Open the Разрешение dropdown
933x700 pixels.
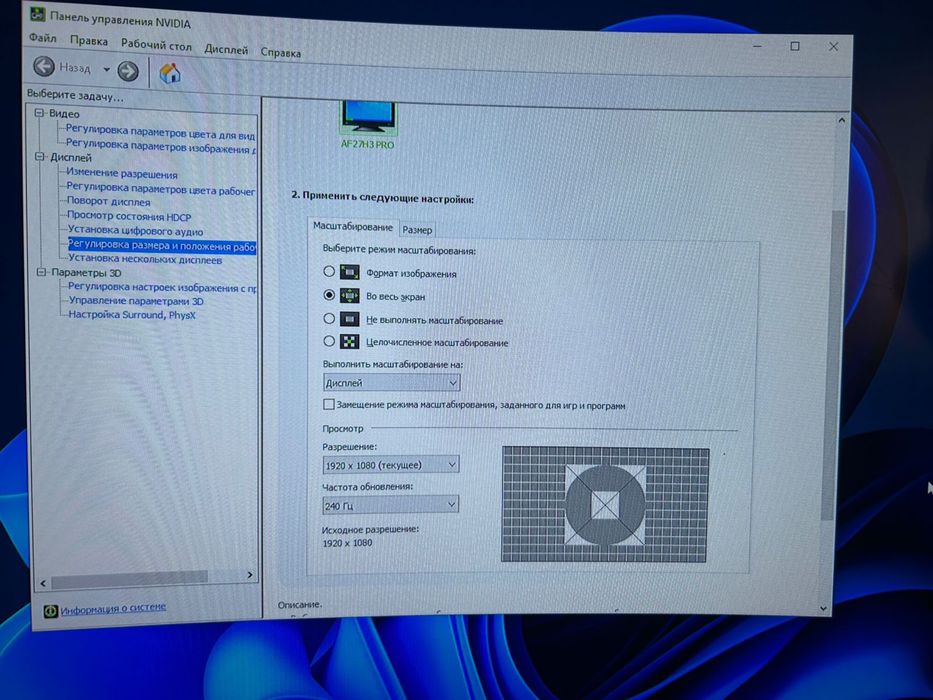391,465
